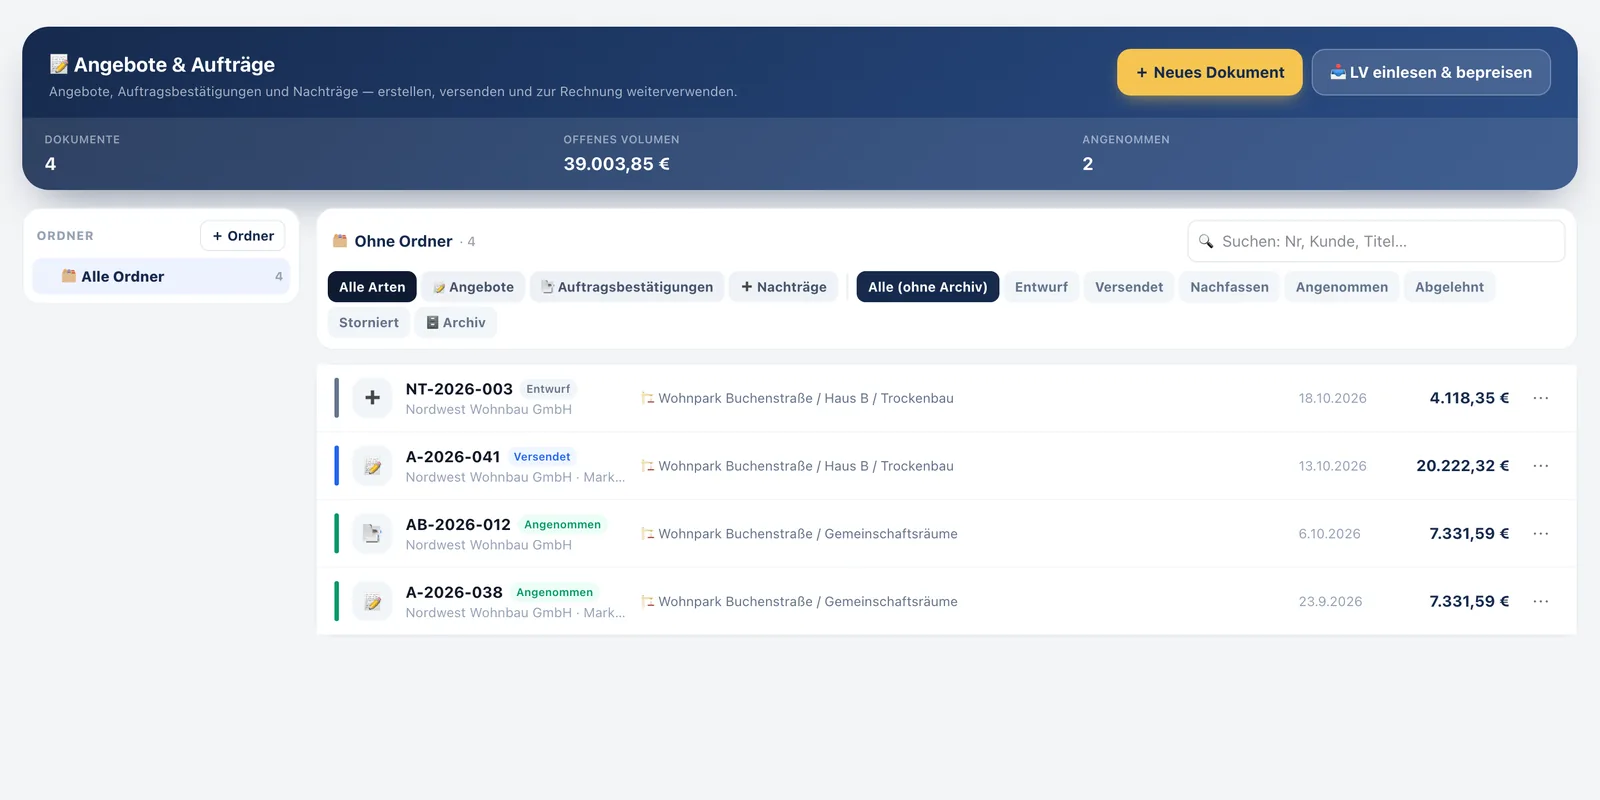Click the project icon in NT-2026-003 row

[647, 398]
